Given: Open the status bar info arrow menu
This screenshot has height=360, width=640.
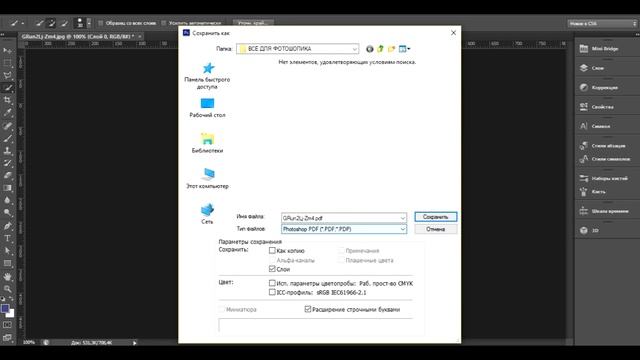Looking at the screenshot, I should click(135, 343).
